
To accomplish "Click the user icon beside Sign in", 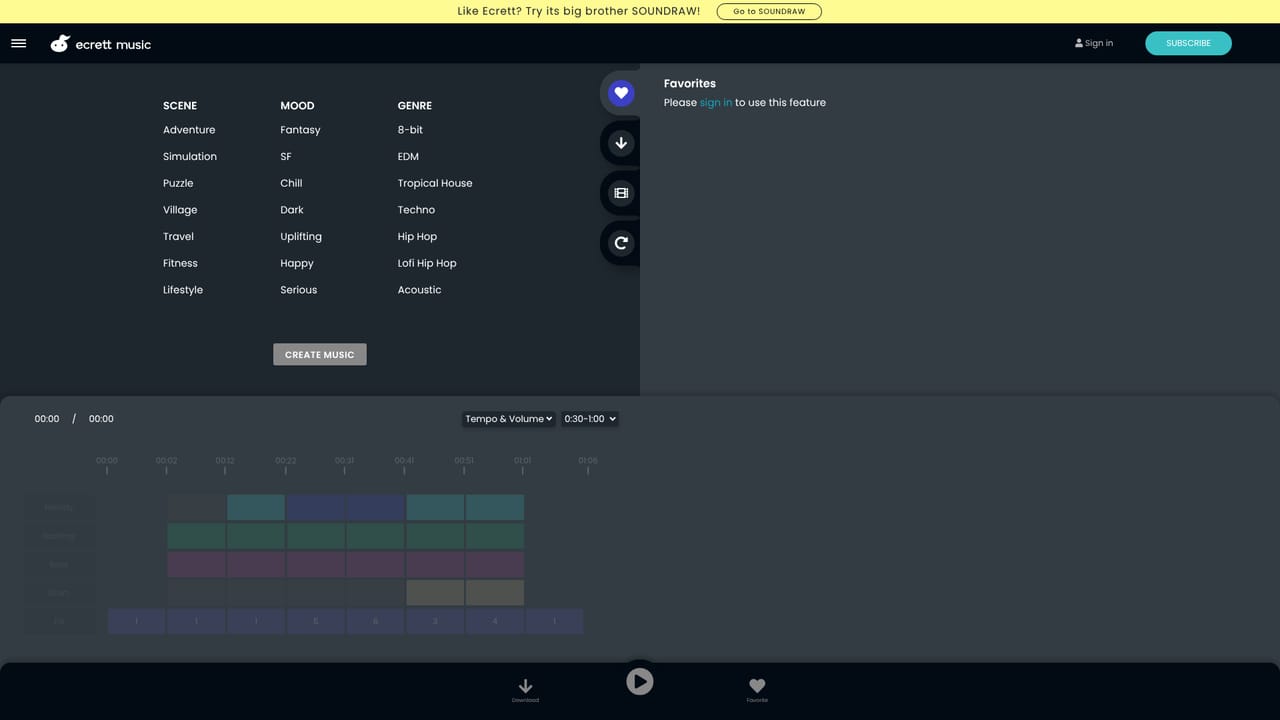I will point(1079,43).
